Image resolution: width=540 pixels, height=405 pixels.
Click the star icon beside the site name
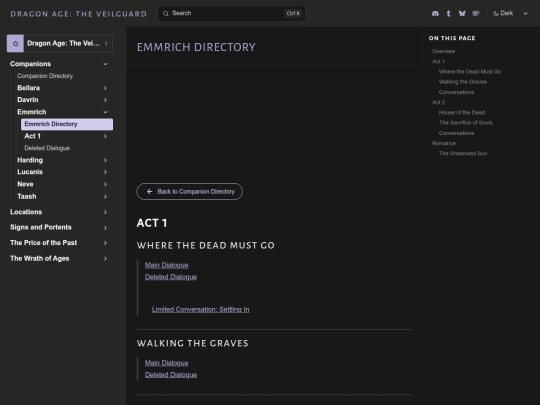click(15, 43)
